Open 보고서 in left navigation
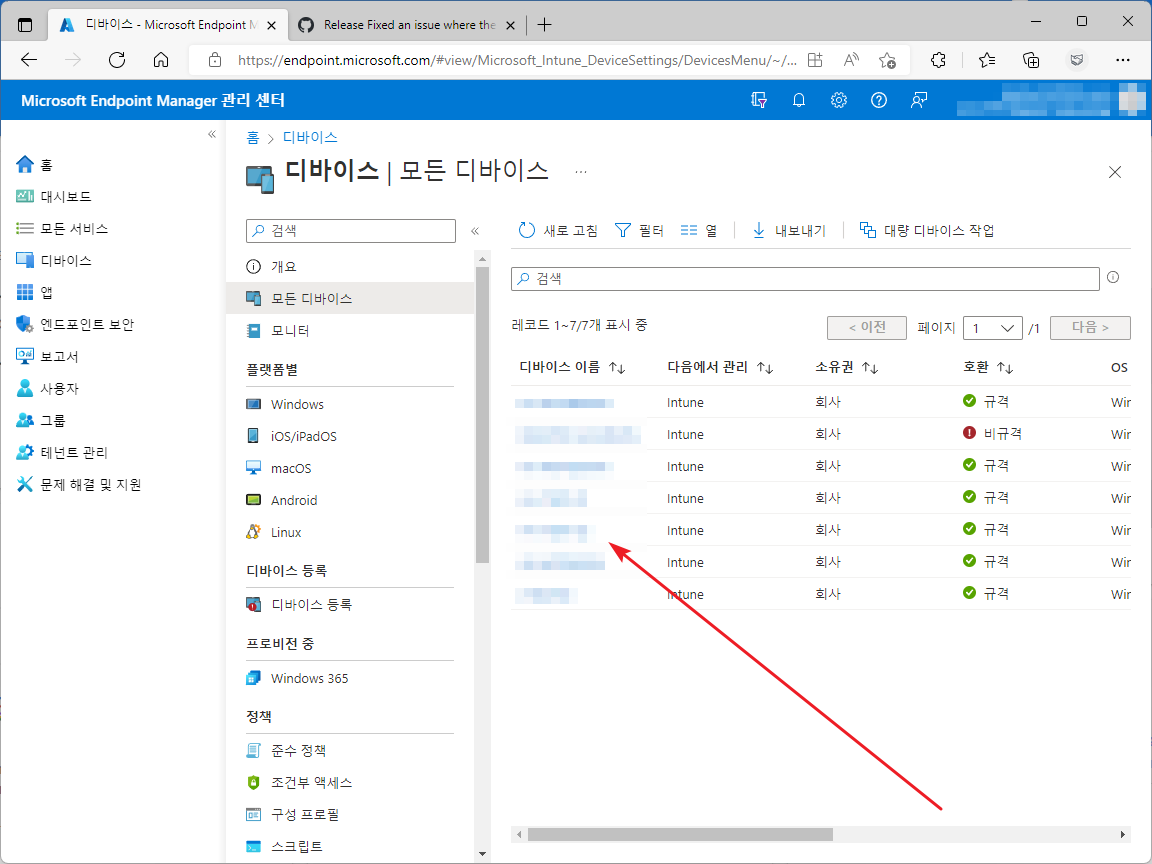This screenshot has width=1152, height=864. pyautogui.click(x=47, y=356)
